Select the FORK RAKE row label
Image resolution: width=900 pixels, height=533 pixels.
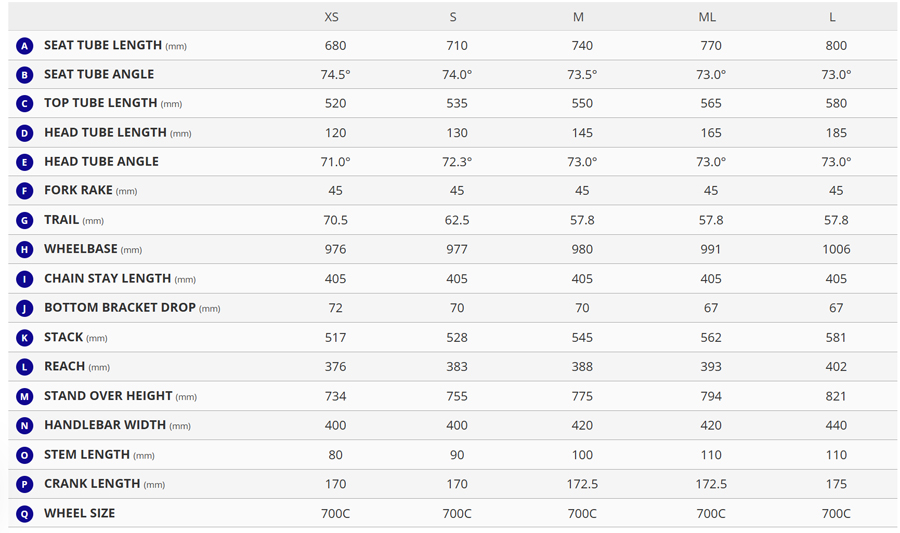pyautogui.click(x=78, y=190)
